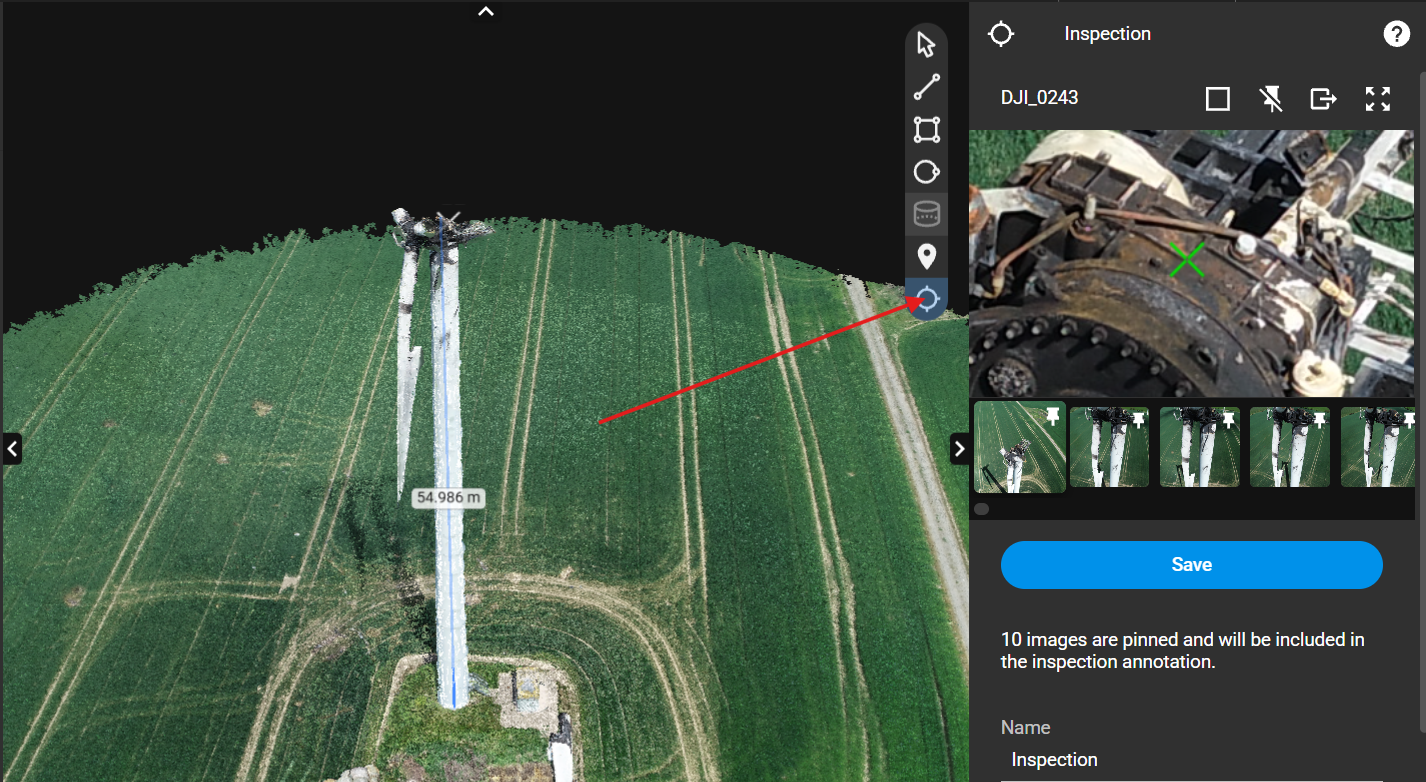This screenshot has width=1426, height=782.
Task: Open the help question mark icon
Action: pos(1396,34)
